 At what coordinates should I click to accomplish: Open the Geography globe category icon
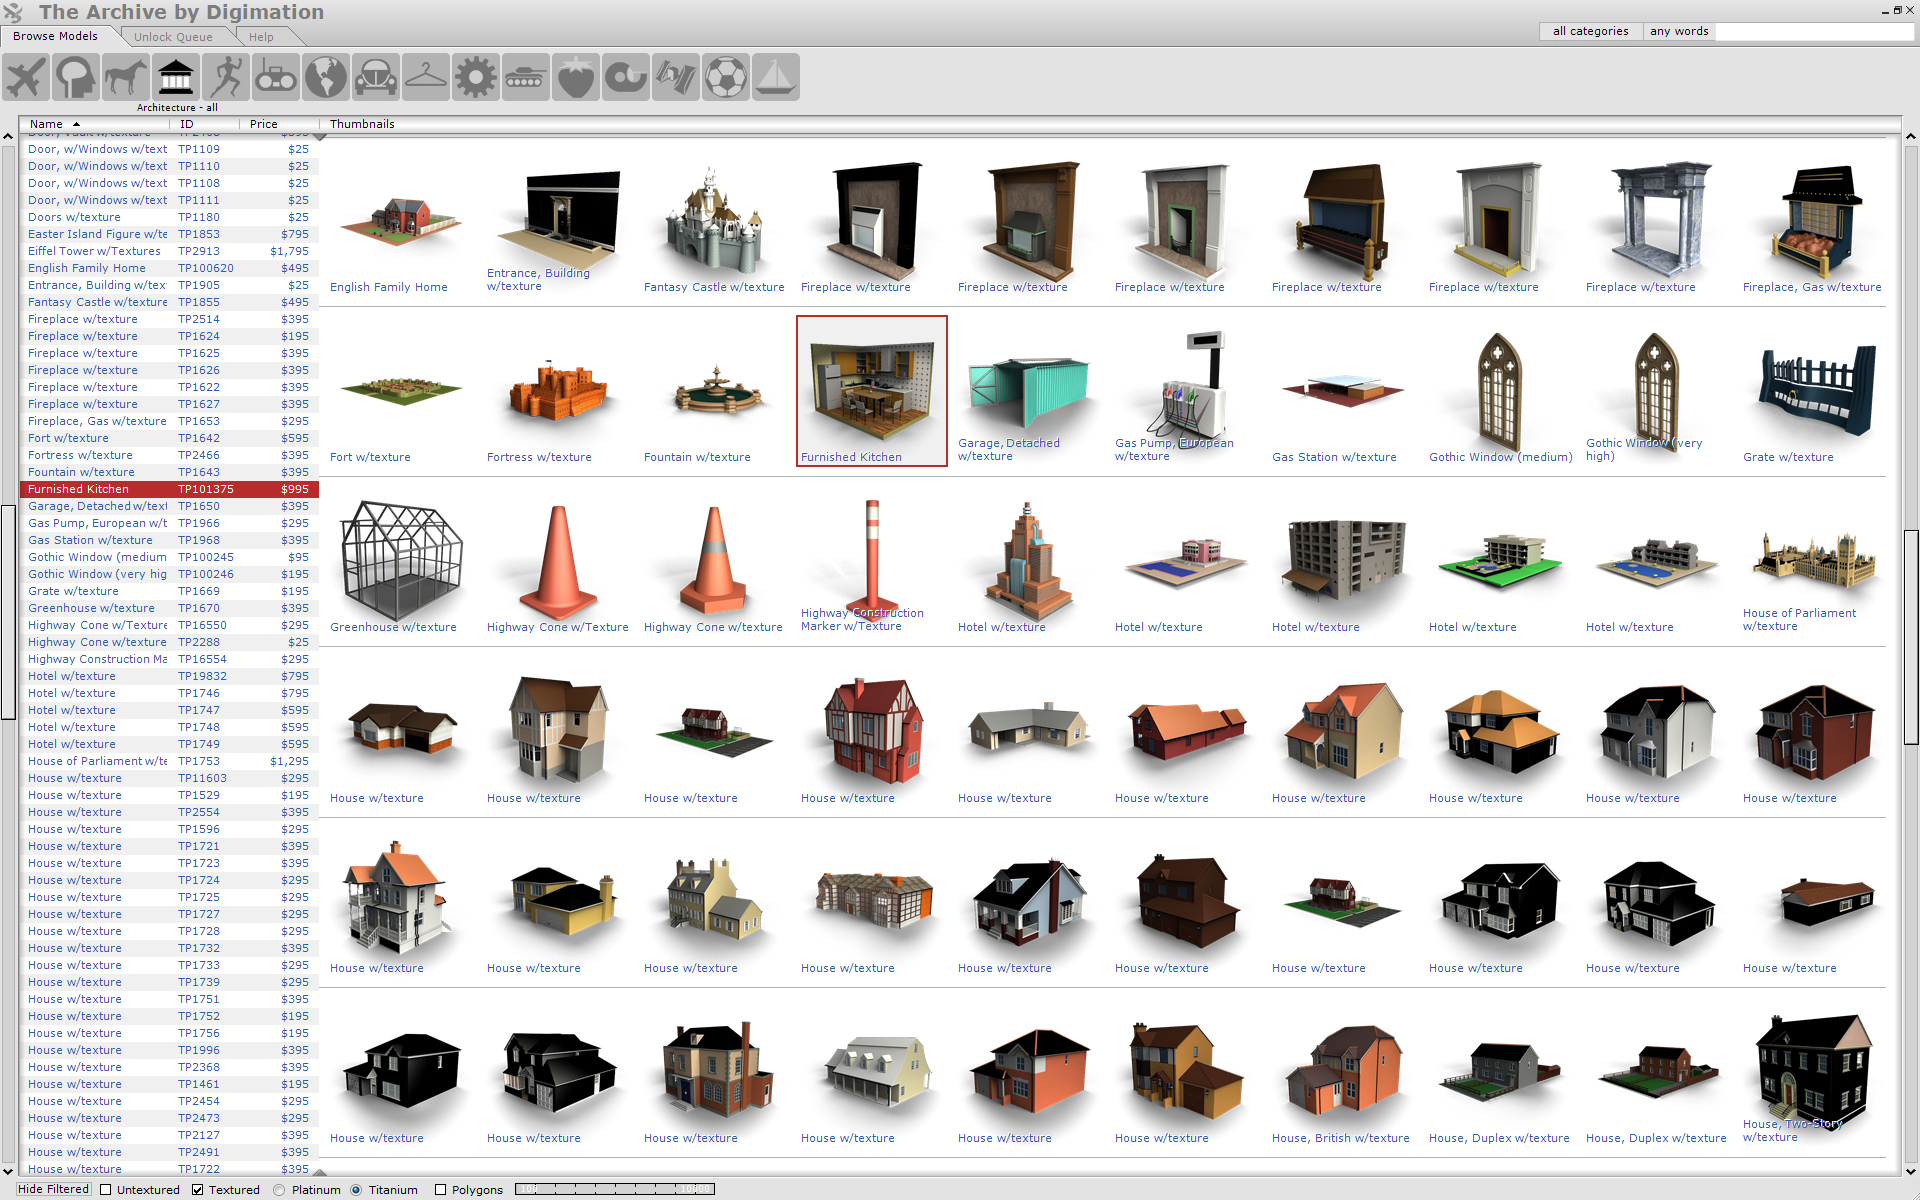326,77
